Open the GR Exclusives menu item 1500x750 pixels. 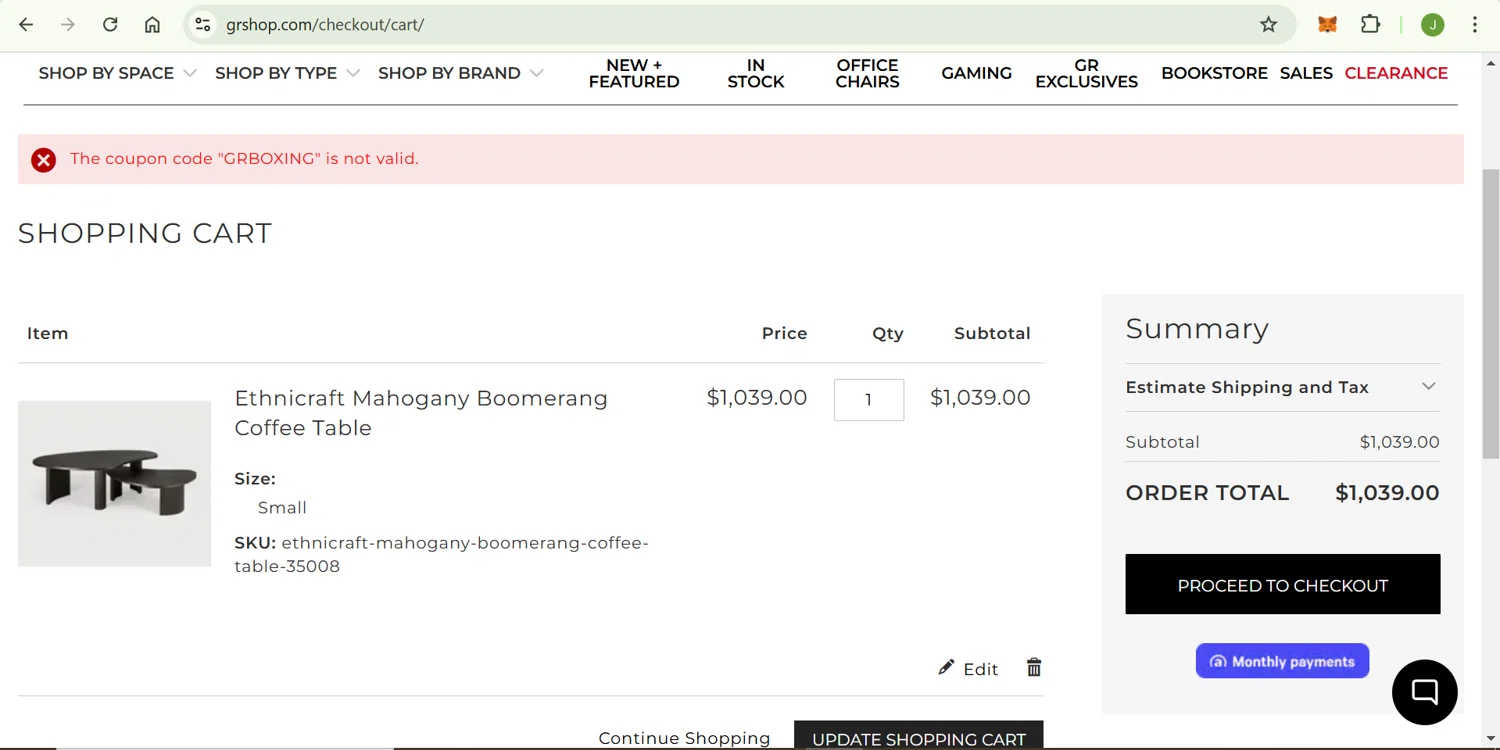click(1086, 74)
